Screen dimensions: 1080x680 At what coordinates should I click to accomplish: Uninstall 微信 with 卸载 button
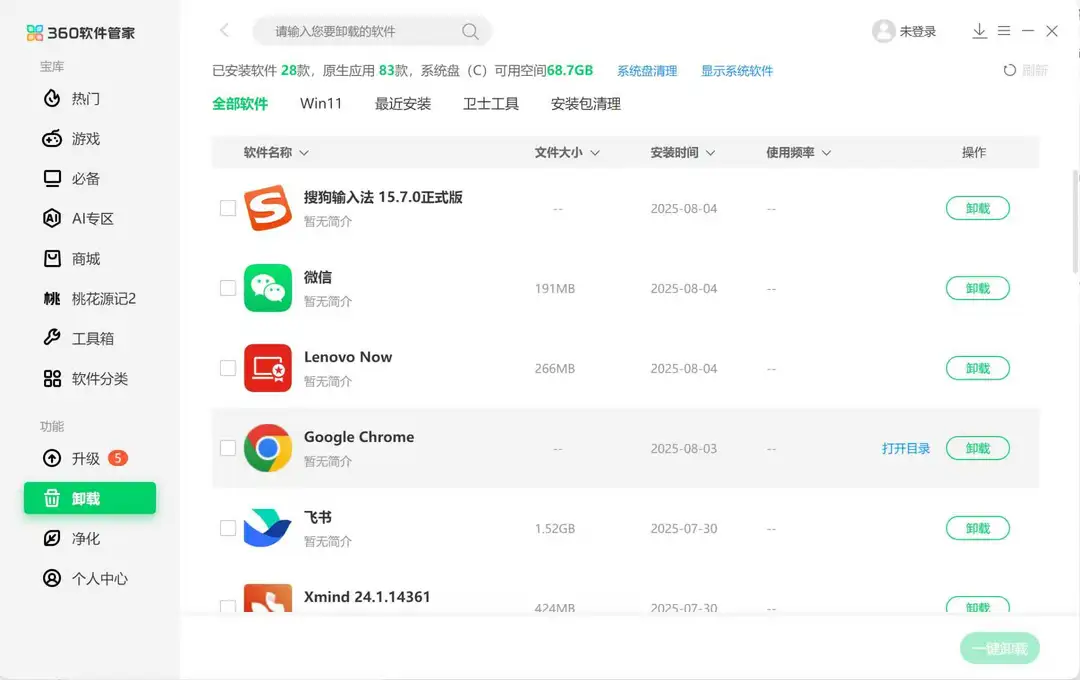point(977,288)
